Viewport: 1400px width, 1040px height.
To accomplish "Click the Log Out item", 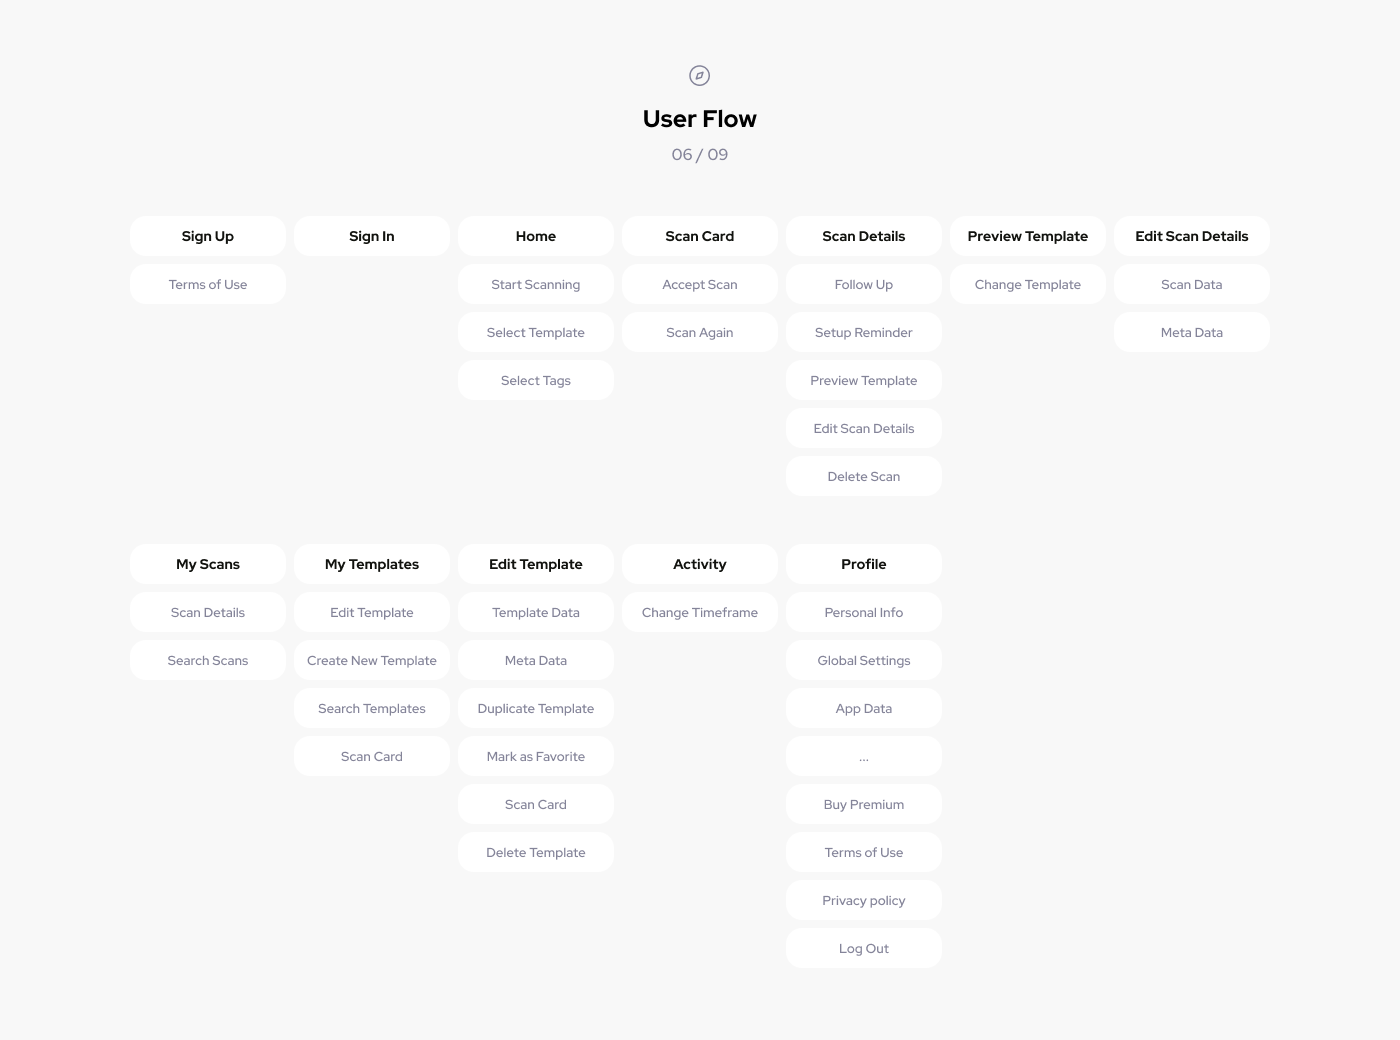I will [864, 948].
